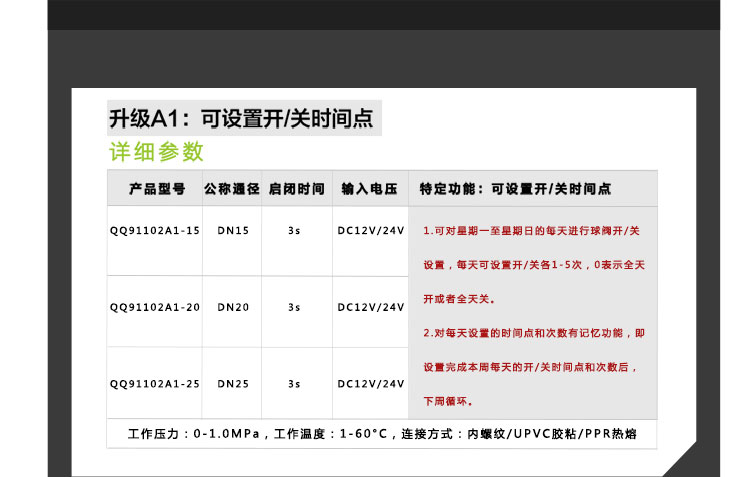Viewport: 750px width, 477px height.
Task: Click the DN15 diameter cell
Action: pyautogui.click(x=233, y=231)
